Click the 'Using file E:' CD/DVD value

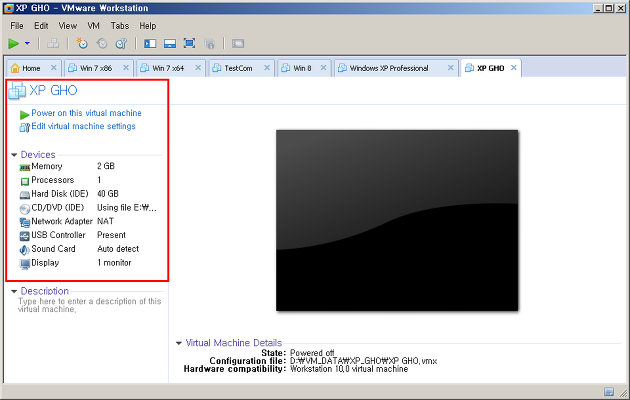tap(127, 208)
